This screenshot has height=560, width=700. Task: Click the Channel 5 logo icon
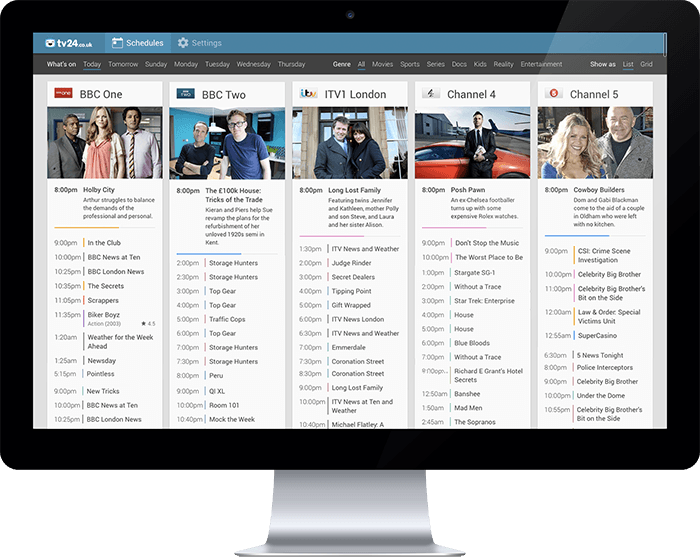554,93
